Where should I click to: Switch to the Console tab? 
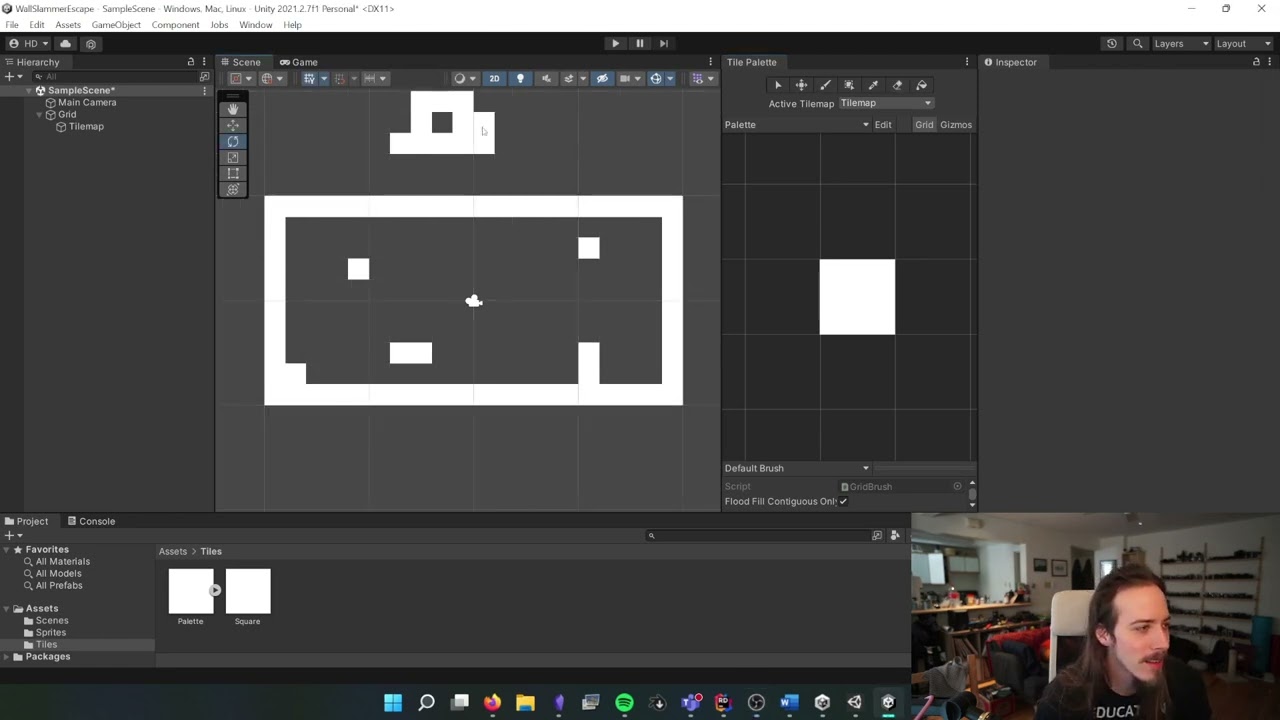[x=91, y=521]
